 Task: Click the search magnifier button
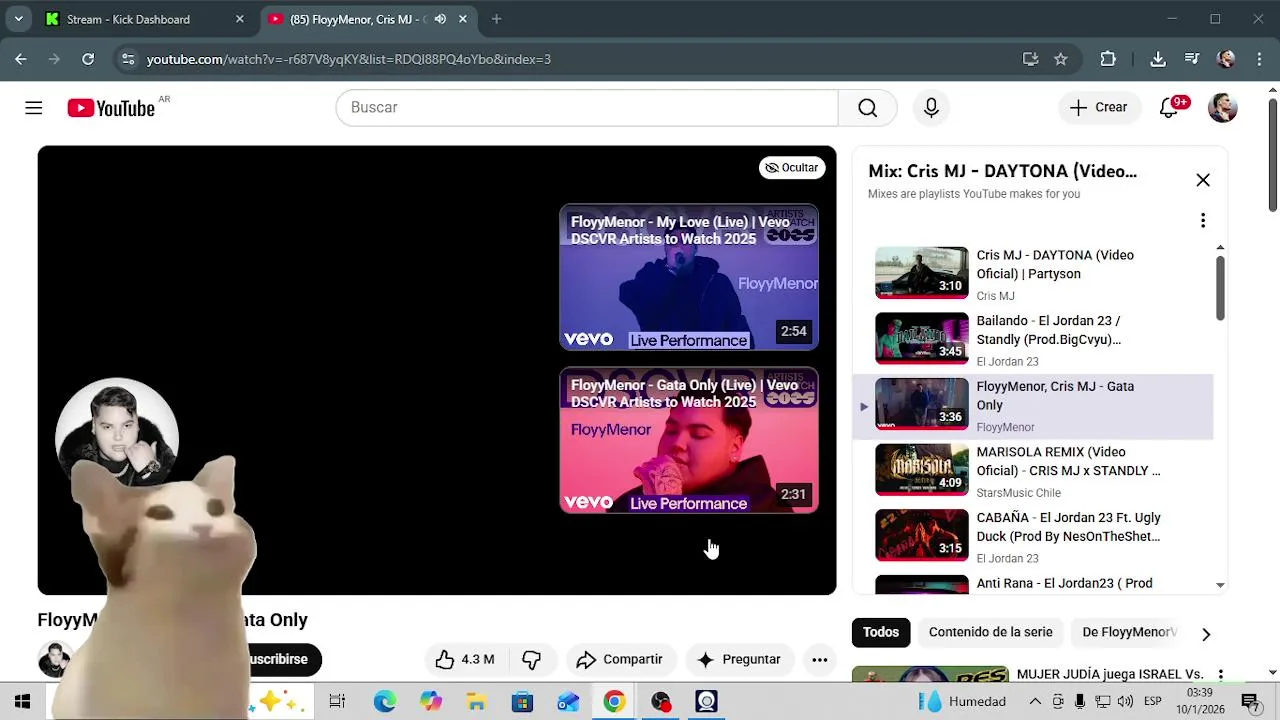coord(867,108)
